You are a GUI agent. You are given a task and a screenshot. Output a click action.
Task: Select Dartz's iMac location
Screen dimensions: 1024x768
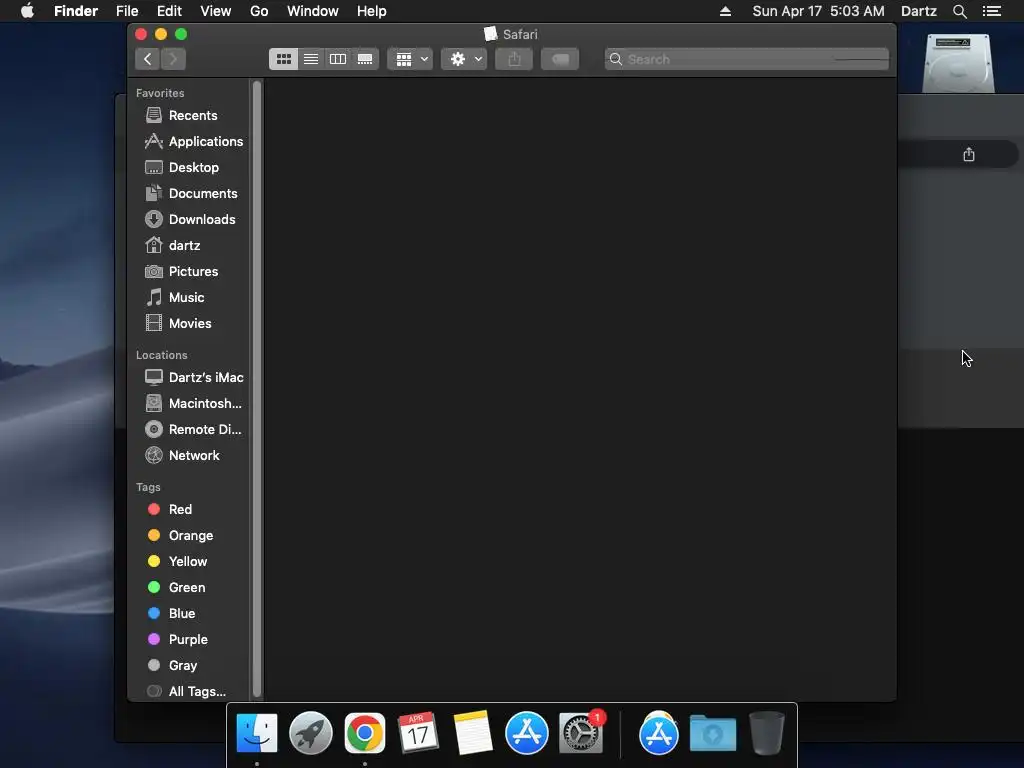pyautogui.click(x=189, y=377)
